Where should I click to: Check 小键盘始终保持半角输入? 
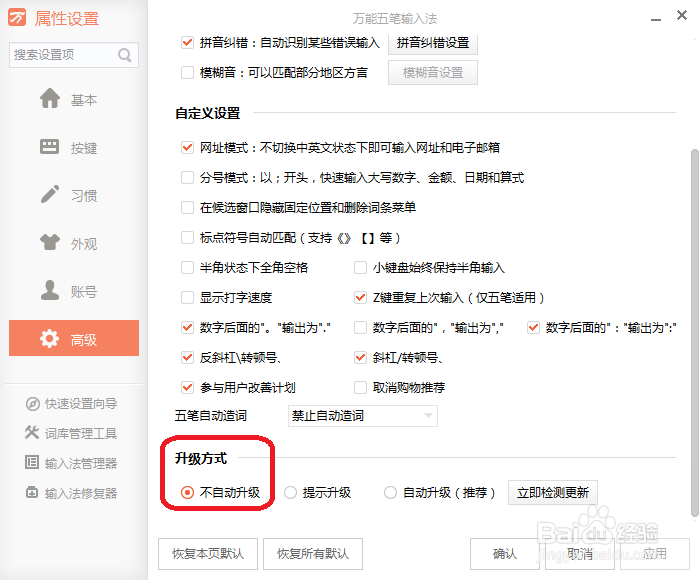click(360, 267)
